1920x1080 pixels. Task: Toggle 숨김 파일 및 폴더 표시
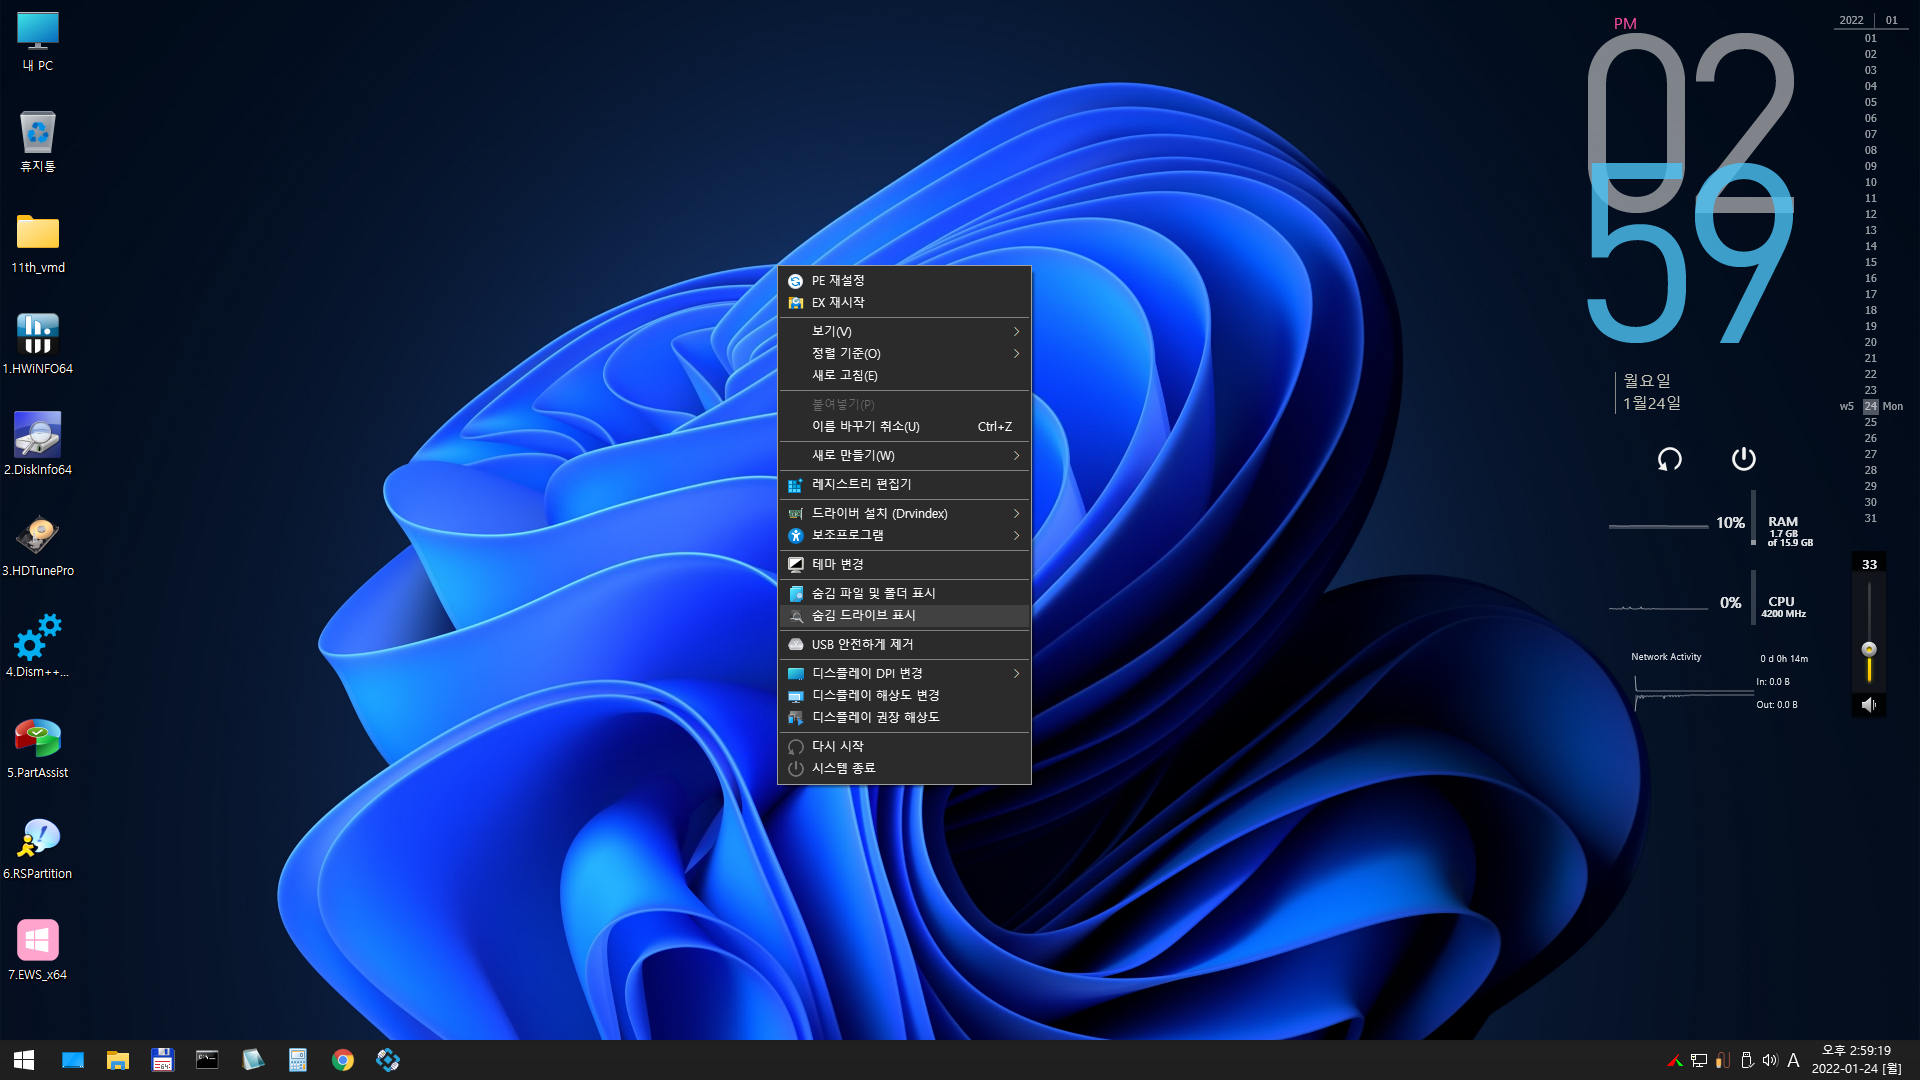(904, 594)
